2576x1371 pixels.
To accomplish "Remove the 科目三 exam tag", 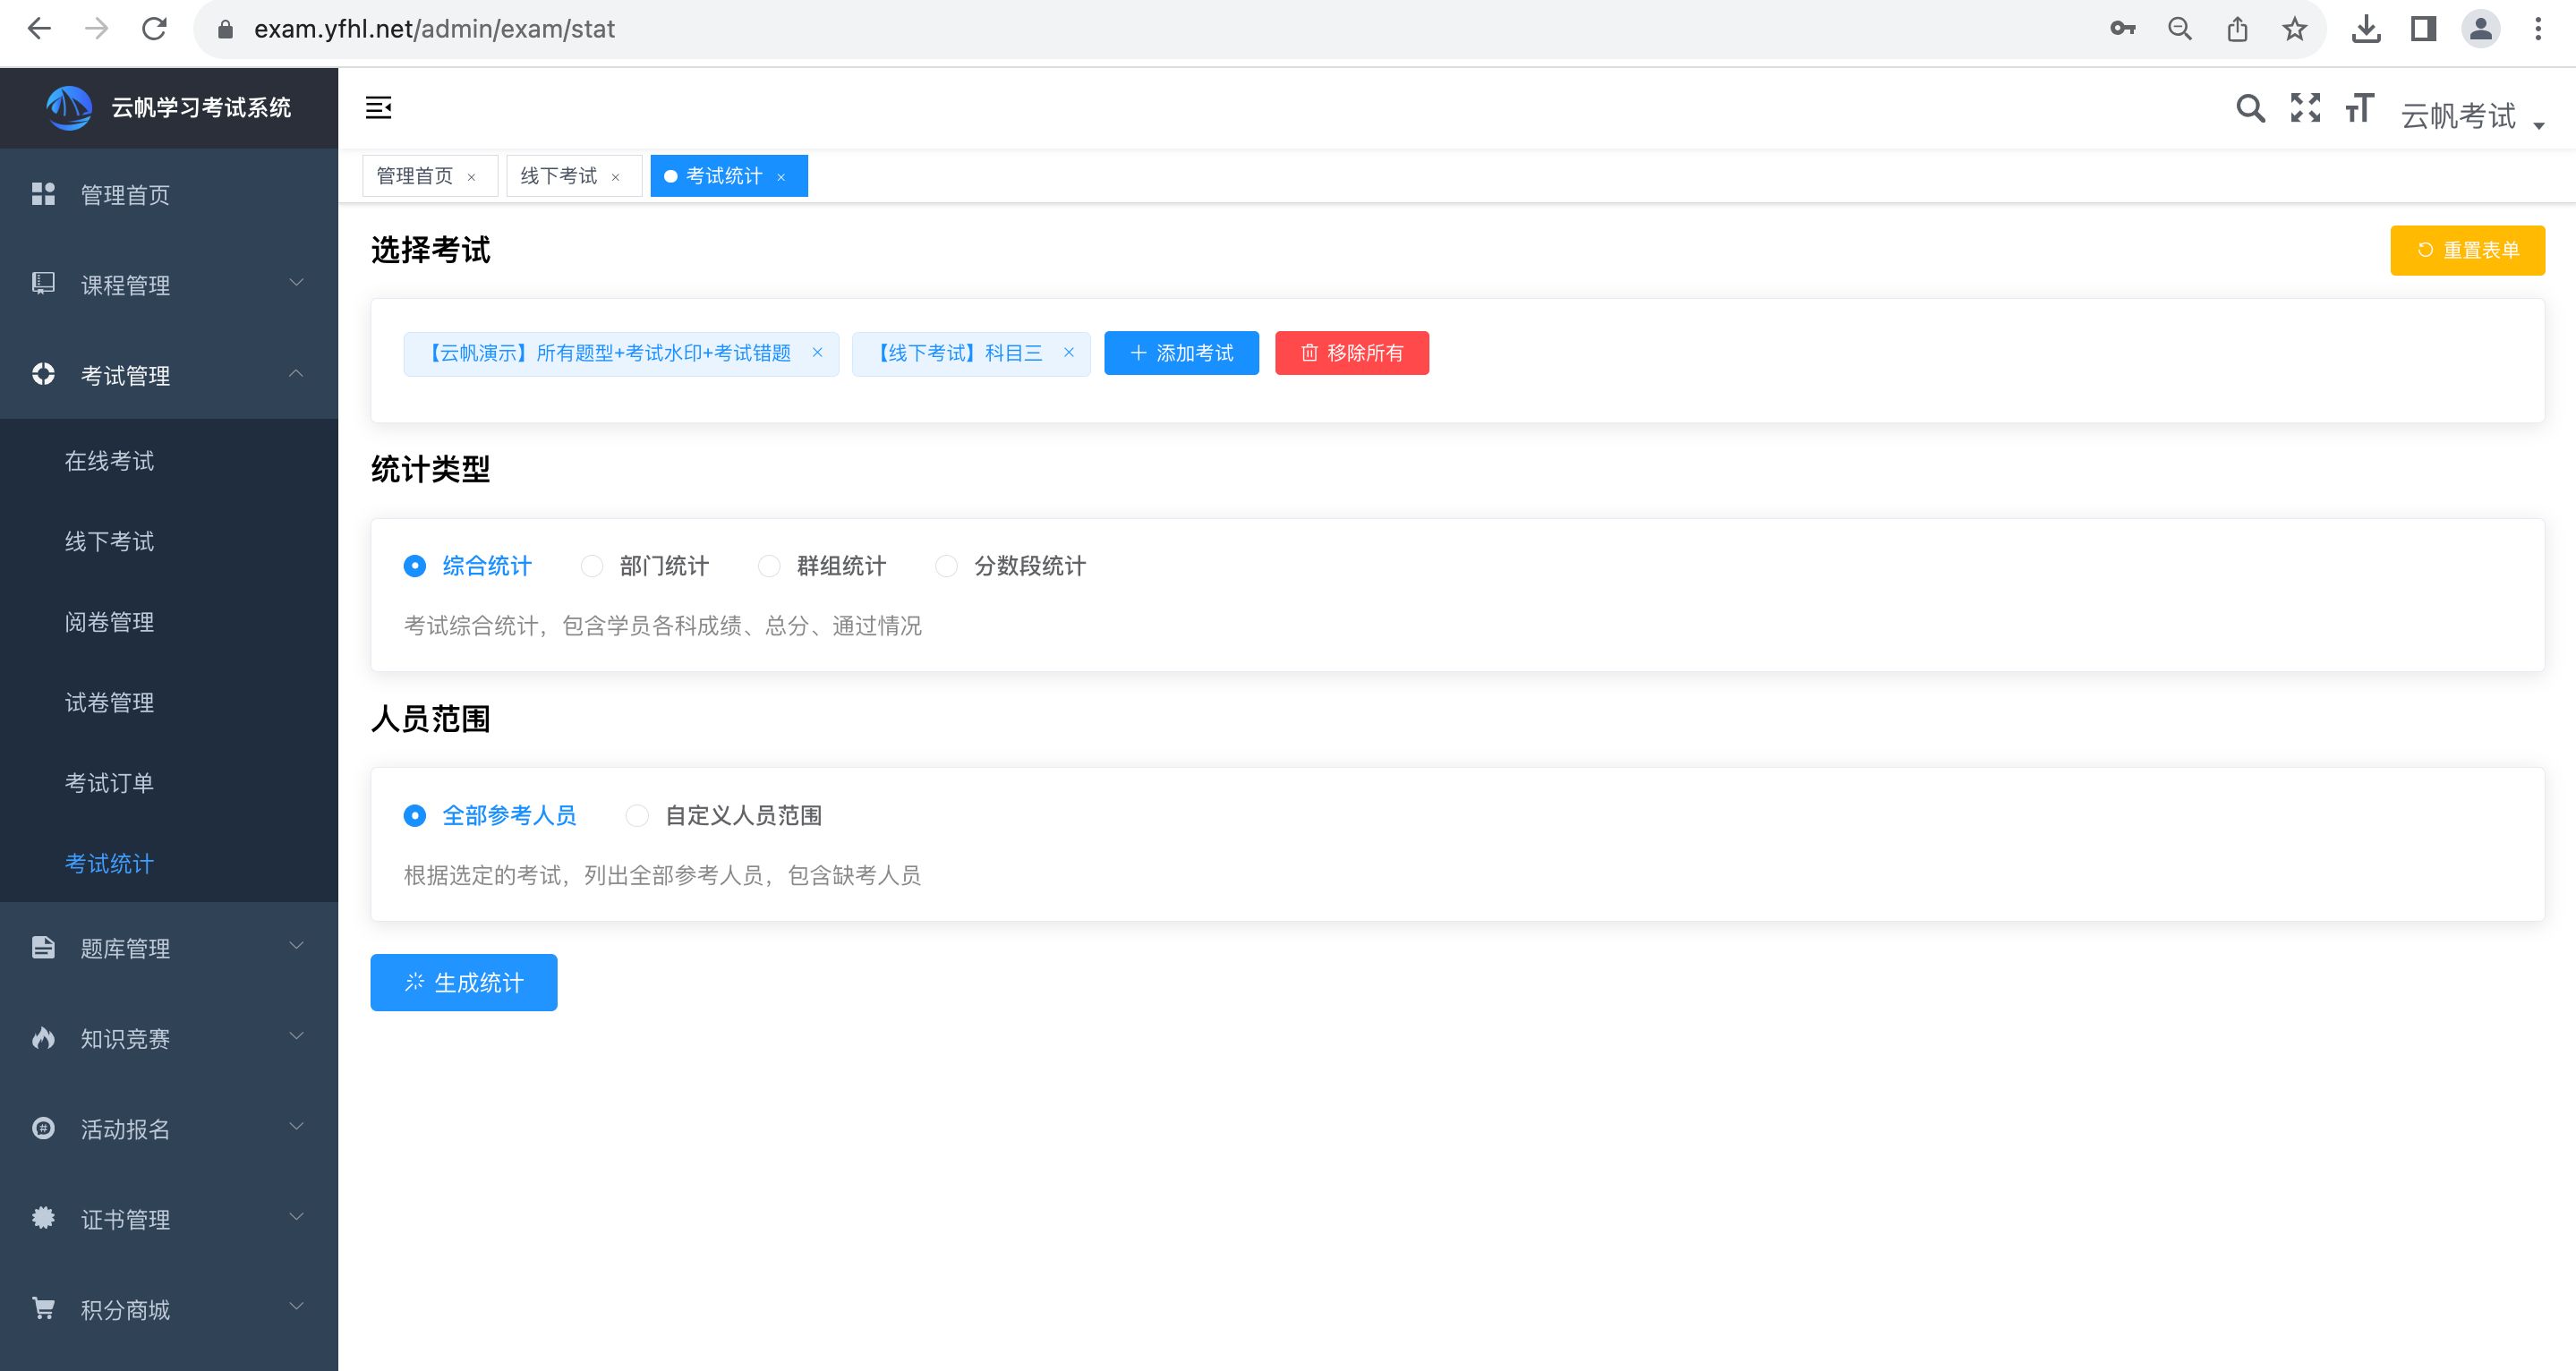I will (1068, 352).
